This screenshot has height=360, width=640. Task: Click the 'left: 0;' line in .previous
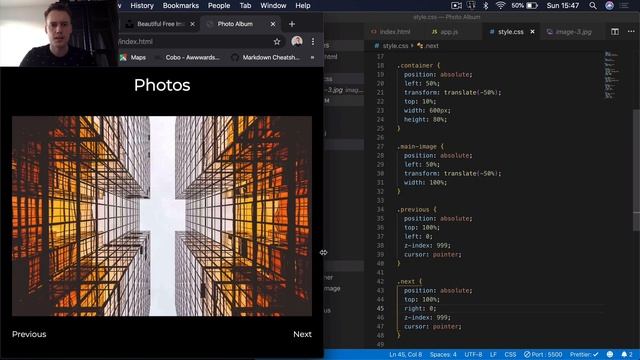(x=418, y=236)
